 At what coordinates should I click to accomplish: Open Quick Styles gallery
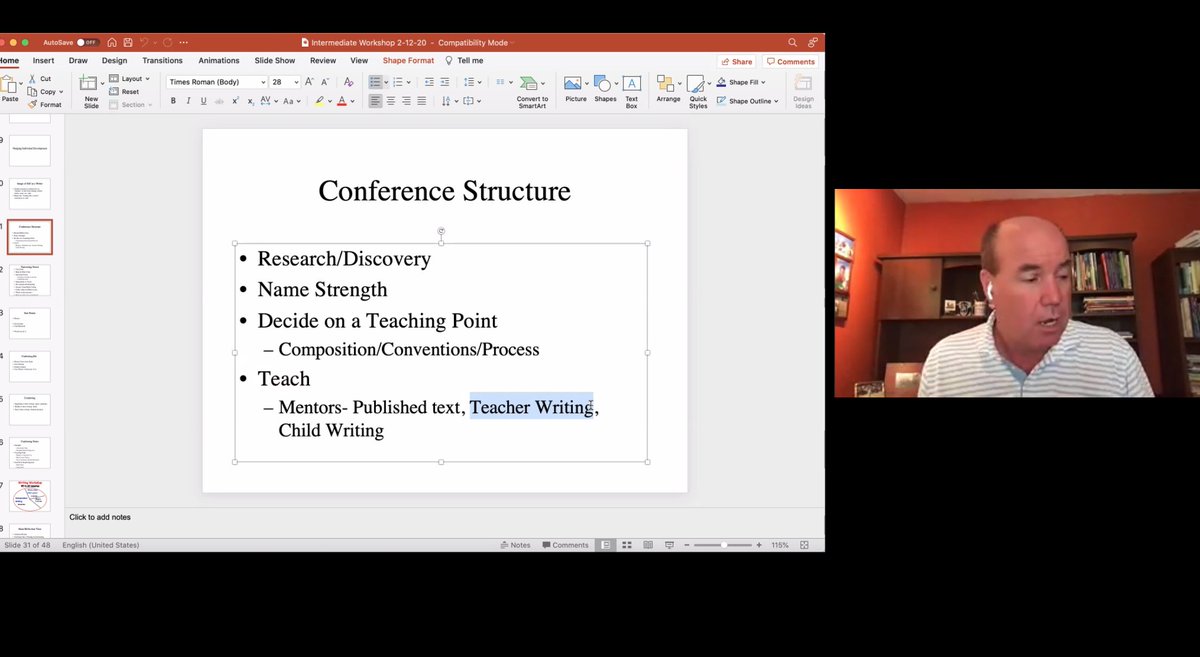pos(698,91)
